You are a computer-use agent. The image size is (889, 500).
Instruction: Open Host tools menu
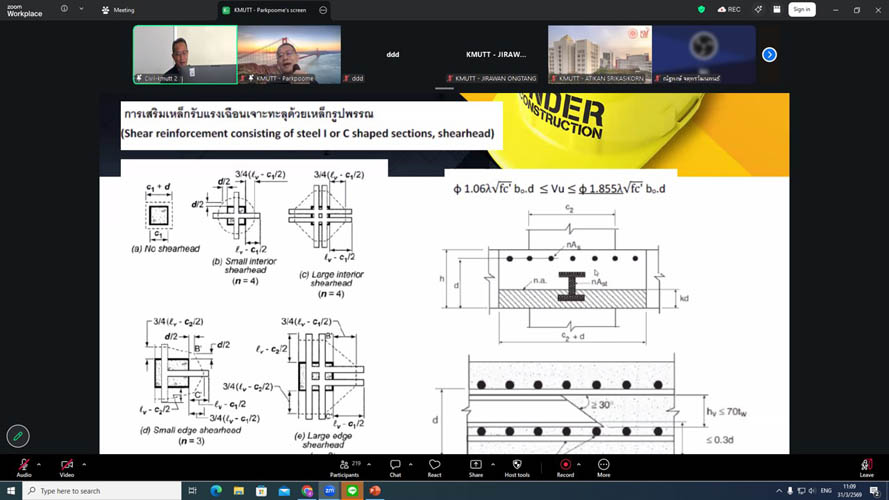[516, 466]
